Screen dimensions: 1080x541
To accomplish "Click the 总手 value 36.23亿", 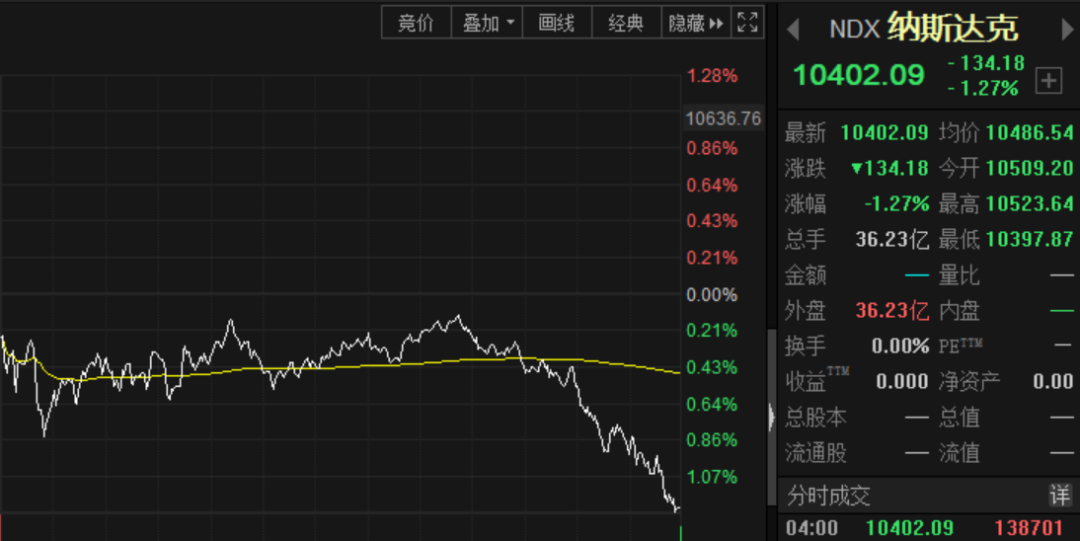I will tap(892, 239).
